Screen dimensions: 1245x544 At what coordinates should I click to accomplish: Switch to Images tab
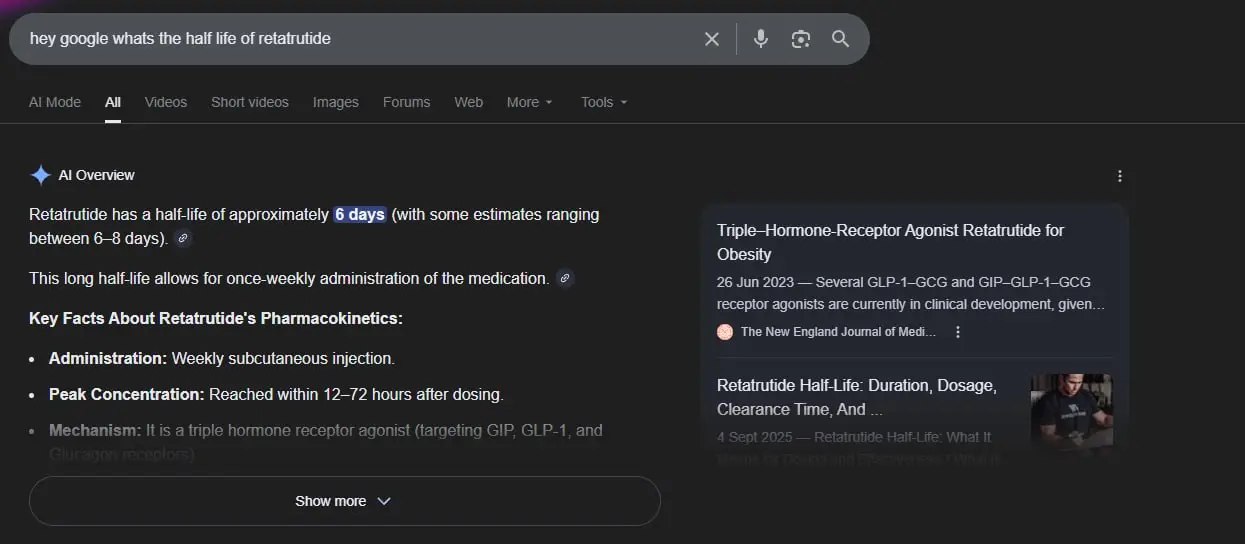tap(336, 102)
